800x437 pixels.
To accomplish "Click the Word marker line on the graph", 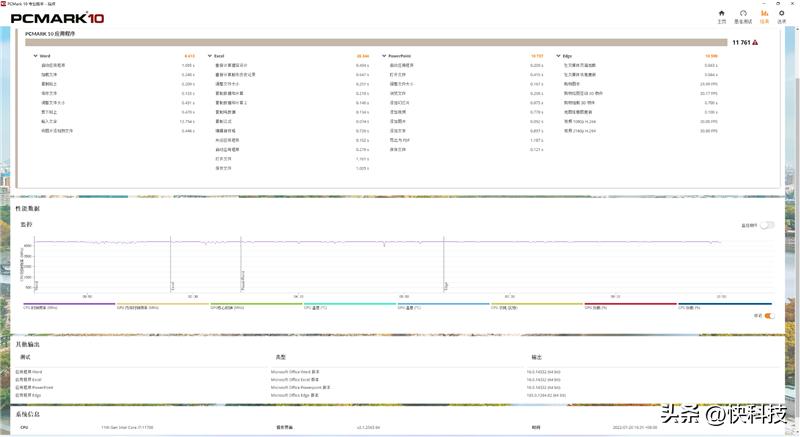I will pyautogui.click(x=34, y=264).
